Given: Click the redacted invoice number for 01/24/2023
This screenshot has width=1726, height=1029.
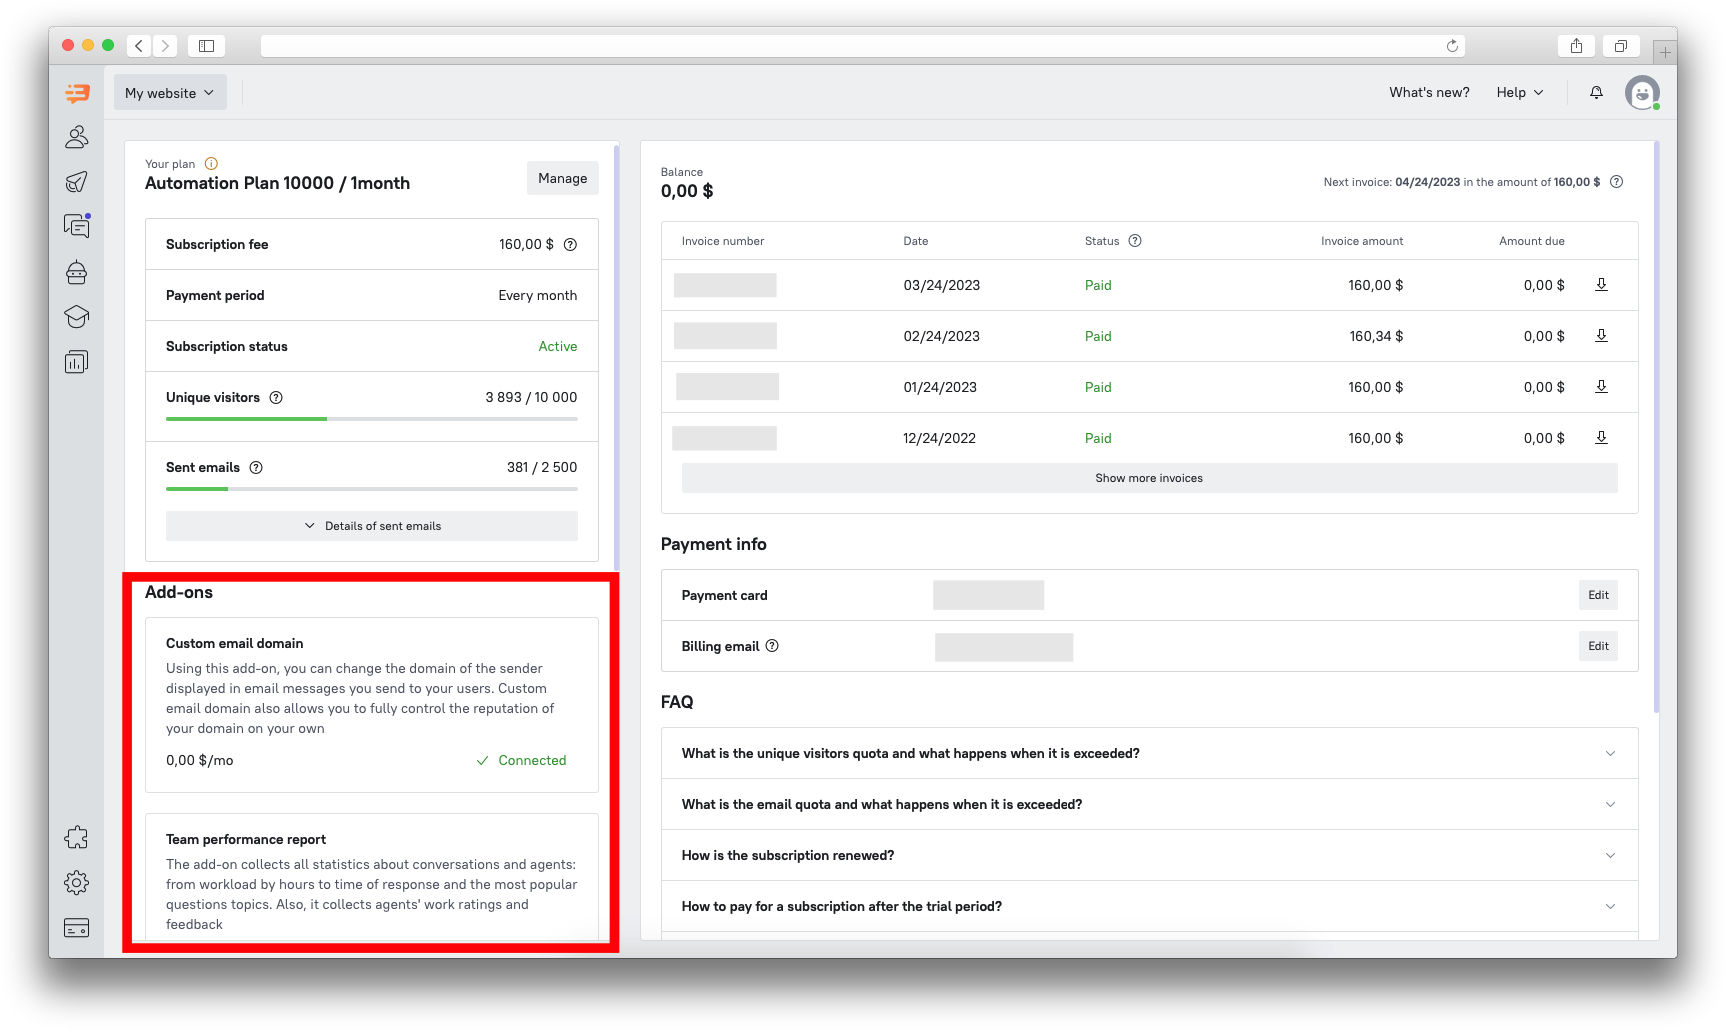Looking at the screenshot, I should [727, 387].
